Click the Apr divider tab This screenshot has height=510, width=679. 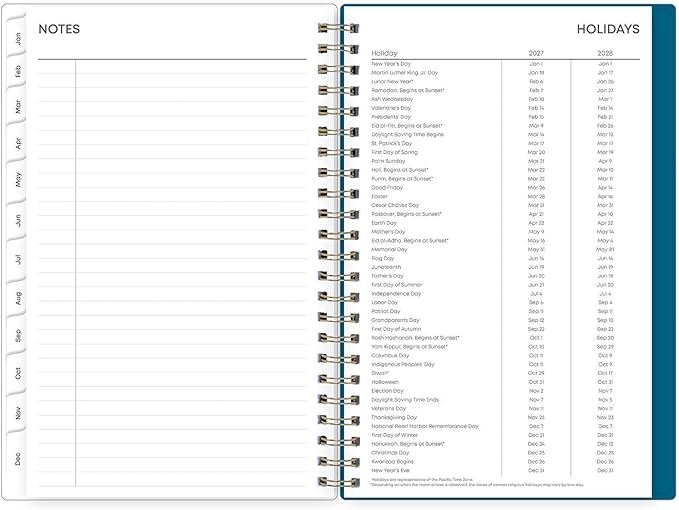click(16, 143)
